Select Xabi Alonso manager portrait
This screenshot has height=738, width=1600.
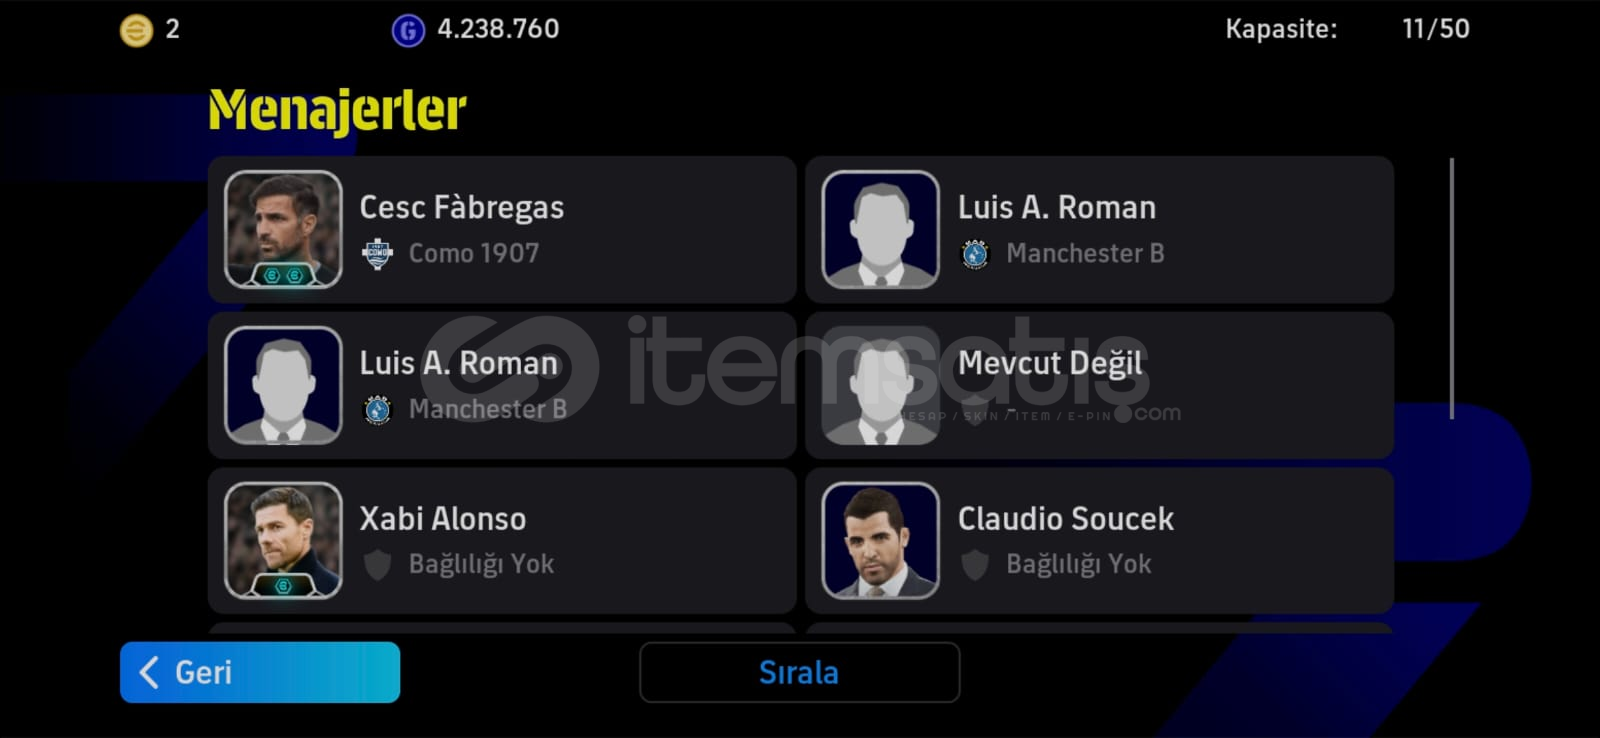click(x=283, y=541)
